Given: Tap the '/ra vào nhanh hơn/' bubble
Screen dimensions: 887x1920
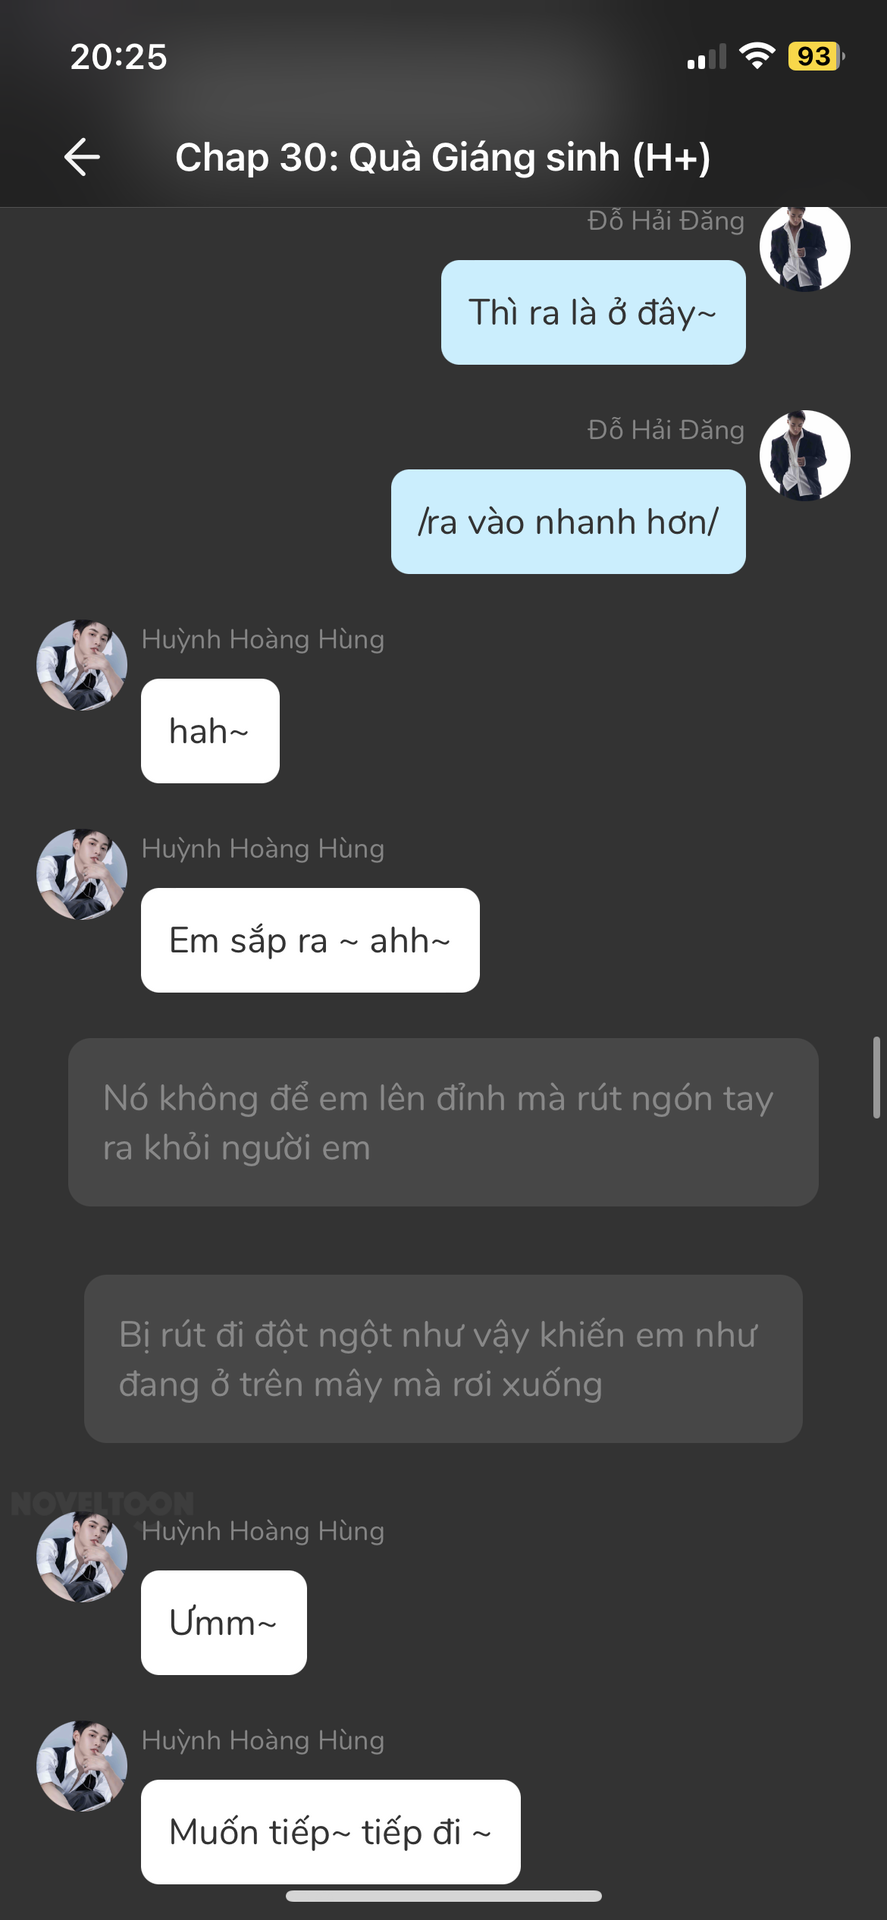Looking at the screenshot, I should [568, 521].
